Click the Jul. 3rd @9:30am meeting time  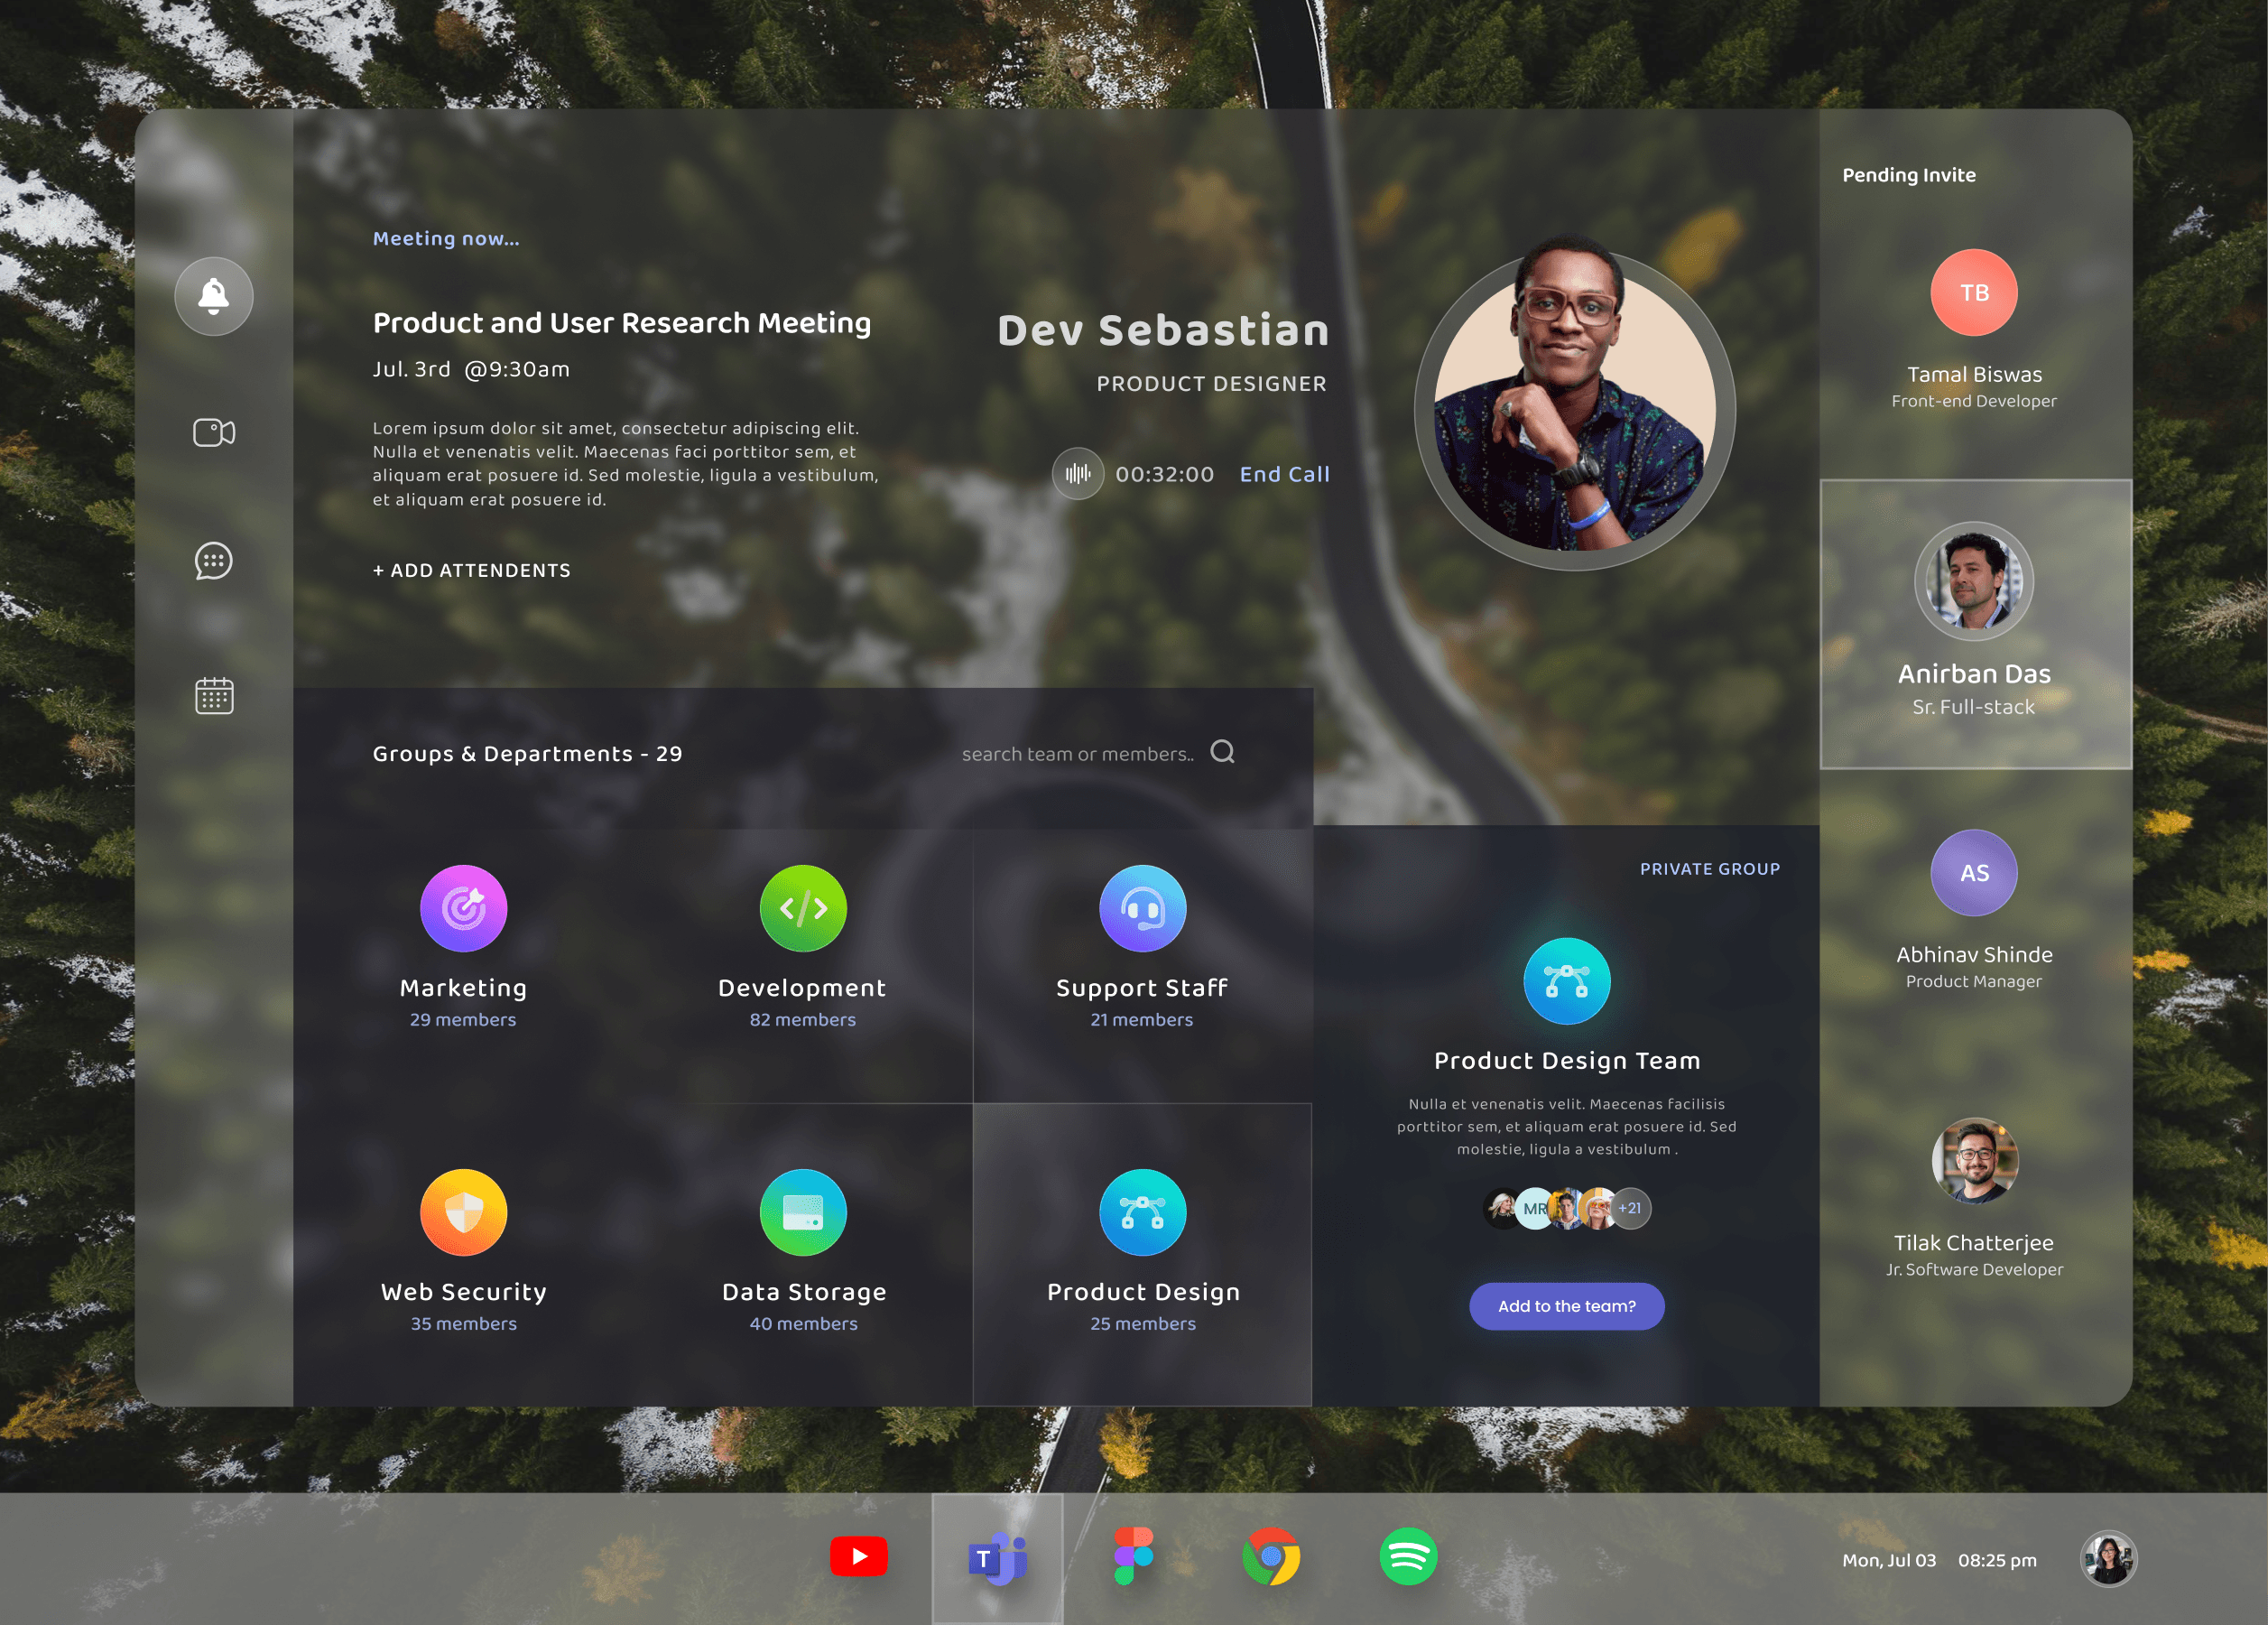[x=471, y=369]
